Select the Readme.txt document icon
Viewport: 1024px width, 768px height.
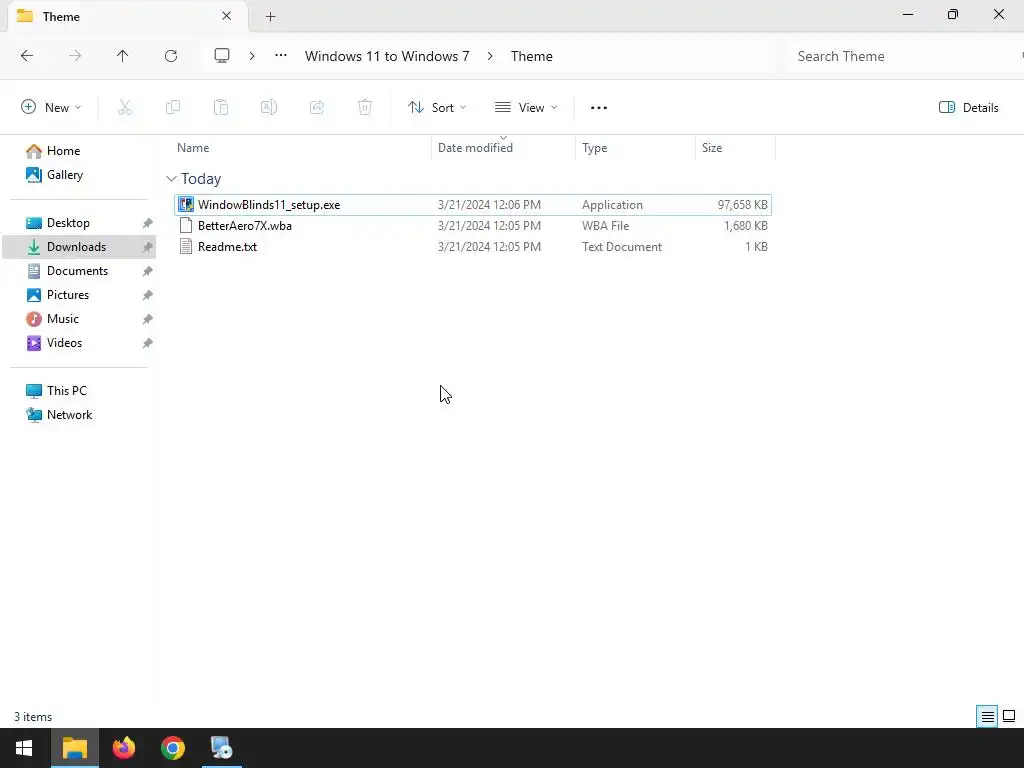tap(186, 247)
